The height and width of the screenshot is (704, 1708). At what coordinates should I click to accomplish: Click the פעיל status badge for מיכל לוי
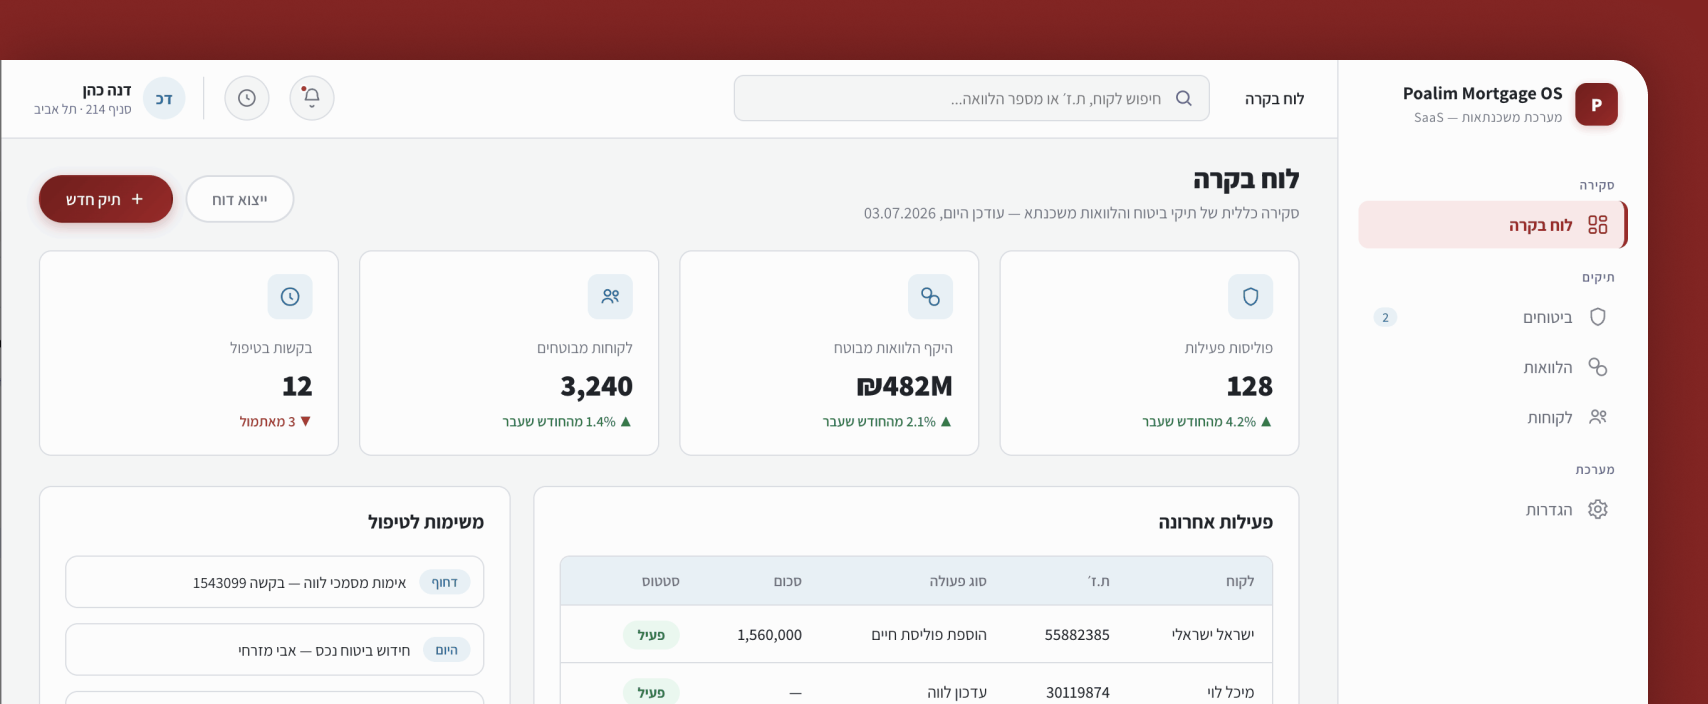(651, 692)
